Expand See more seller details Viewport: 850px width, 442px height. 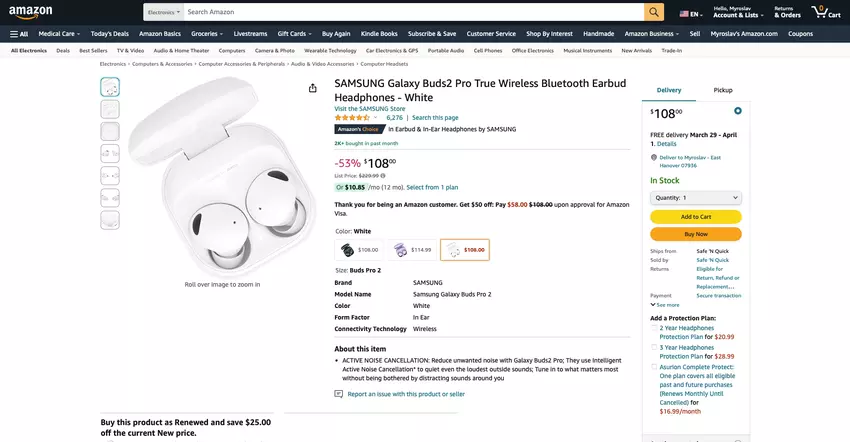point(665,305)
